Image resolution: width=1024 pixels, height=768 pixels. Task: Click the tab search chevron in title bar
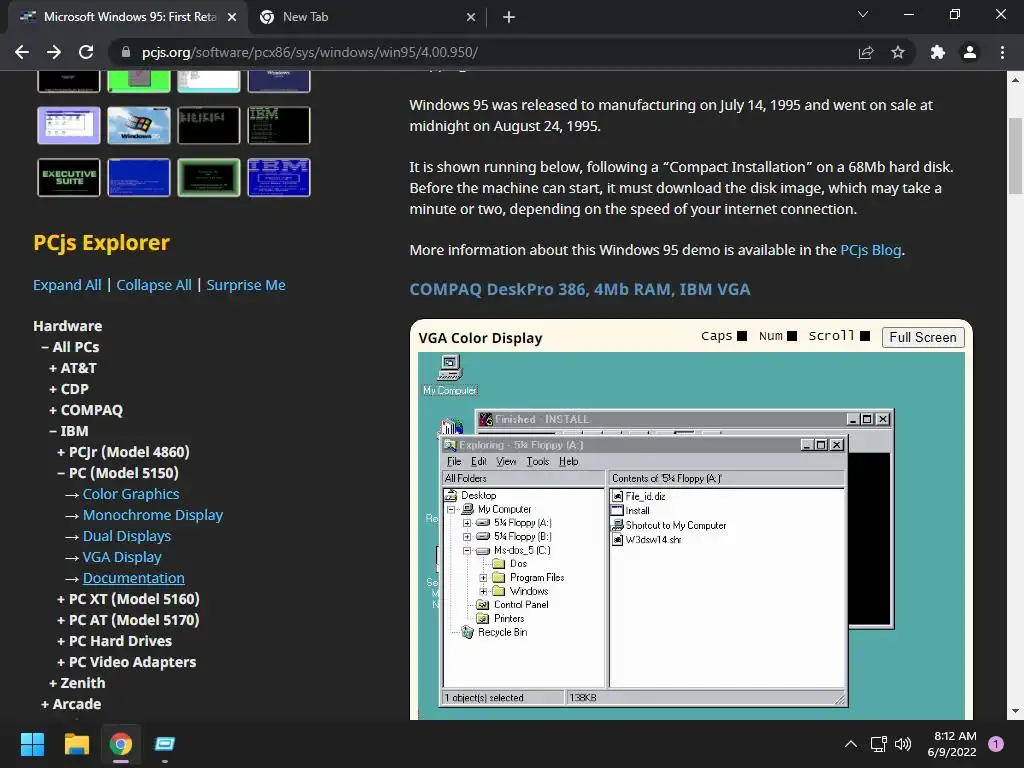[863, 14]
